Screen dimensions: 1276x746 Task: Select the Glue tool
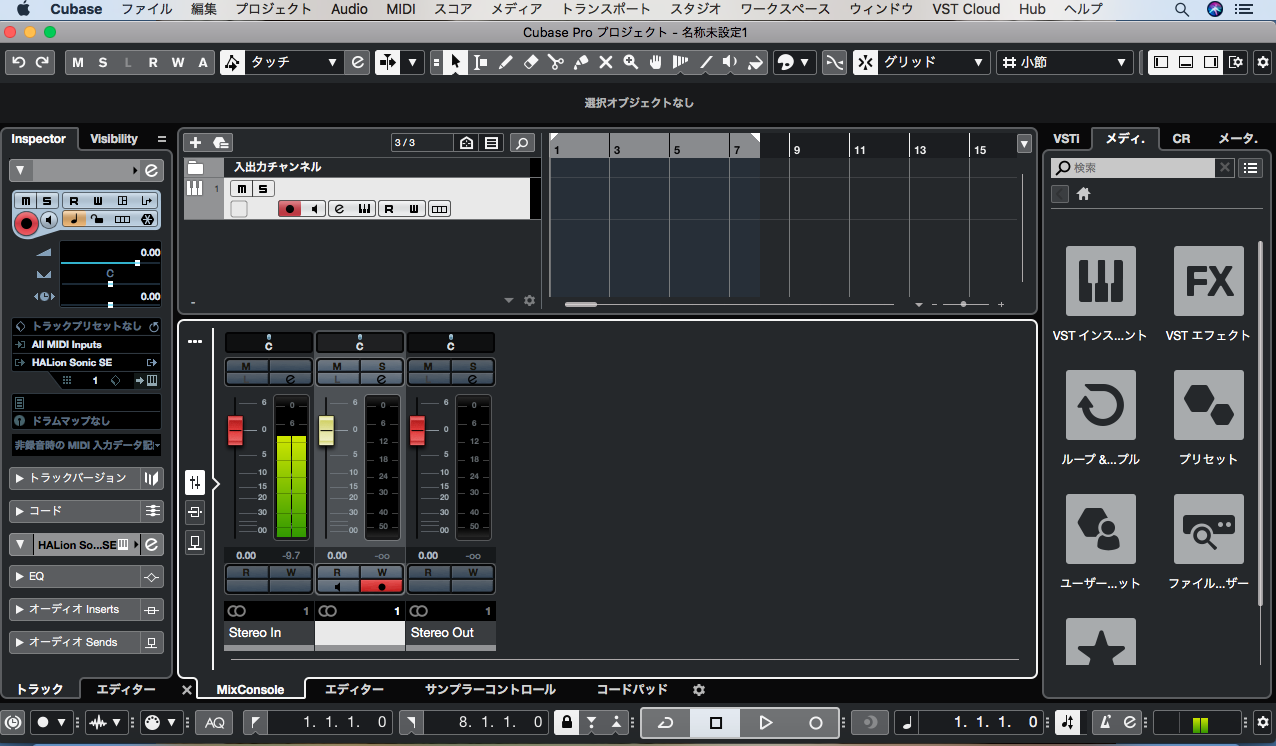pyautogui.click(x=581, y=62)
